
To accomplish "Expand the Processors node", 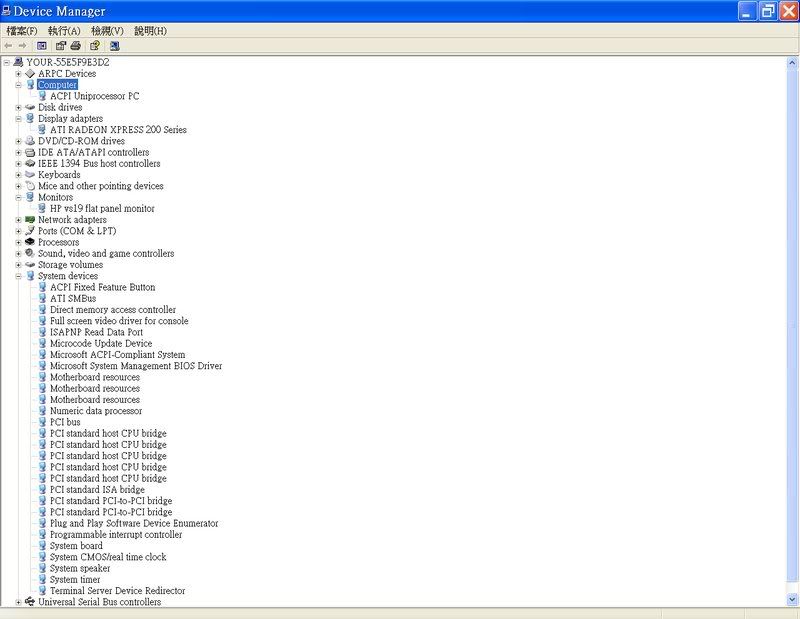I will click(18, 242).
